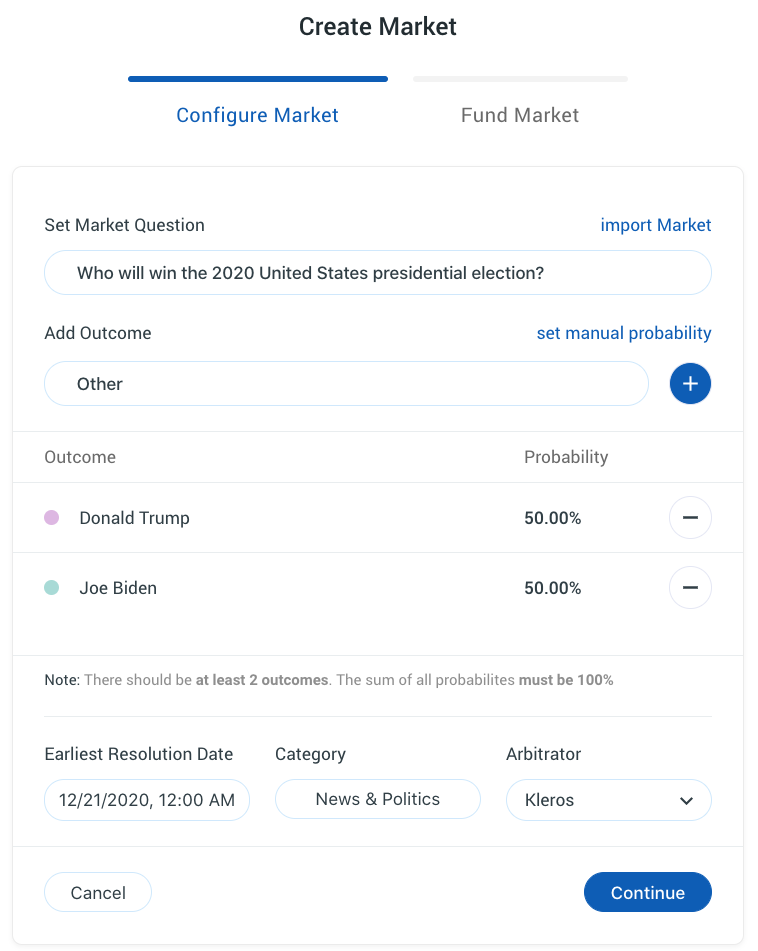Screen dimensions: 758x951
Task: Click Donald Trump's 50.00% probability value
Action: 552,518
